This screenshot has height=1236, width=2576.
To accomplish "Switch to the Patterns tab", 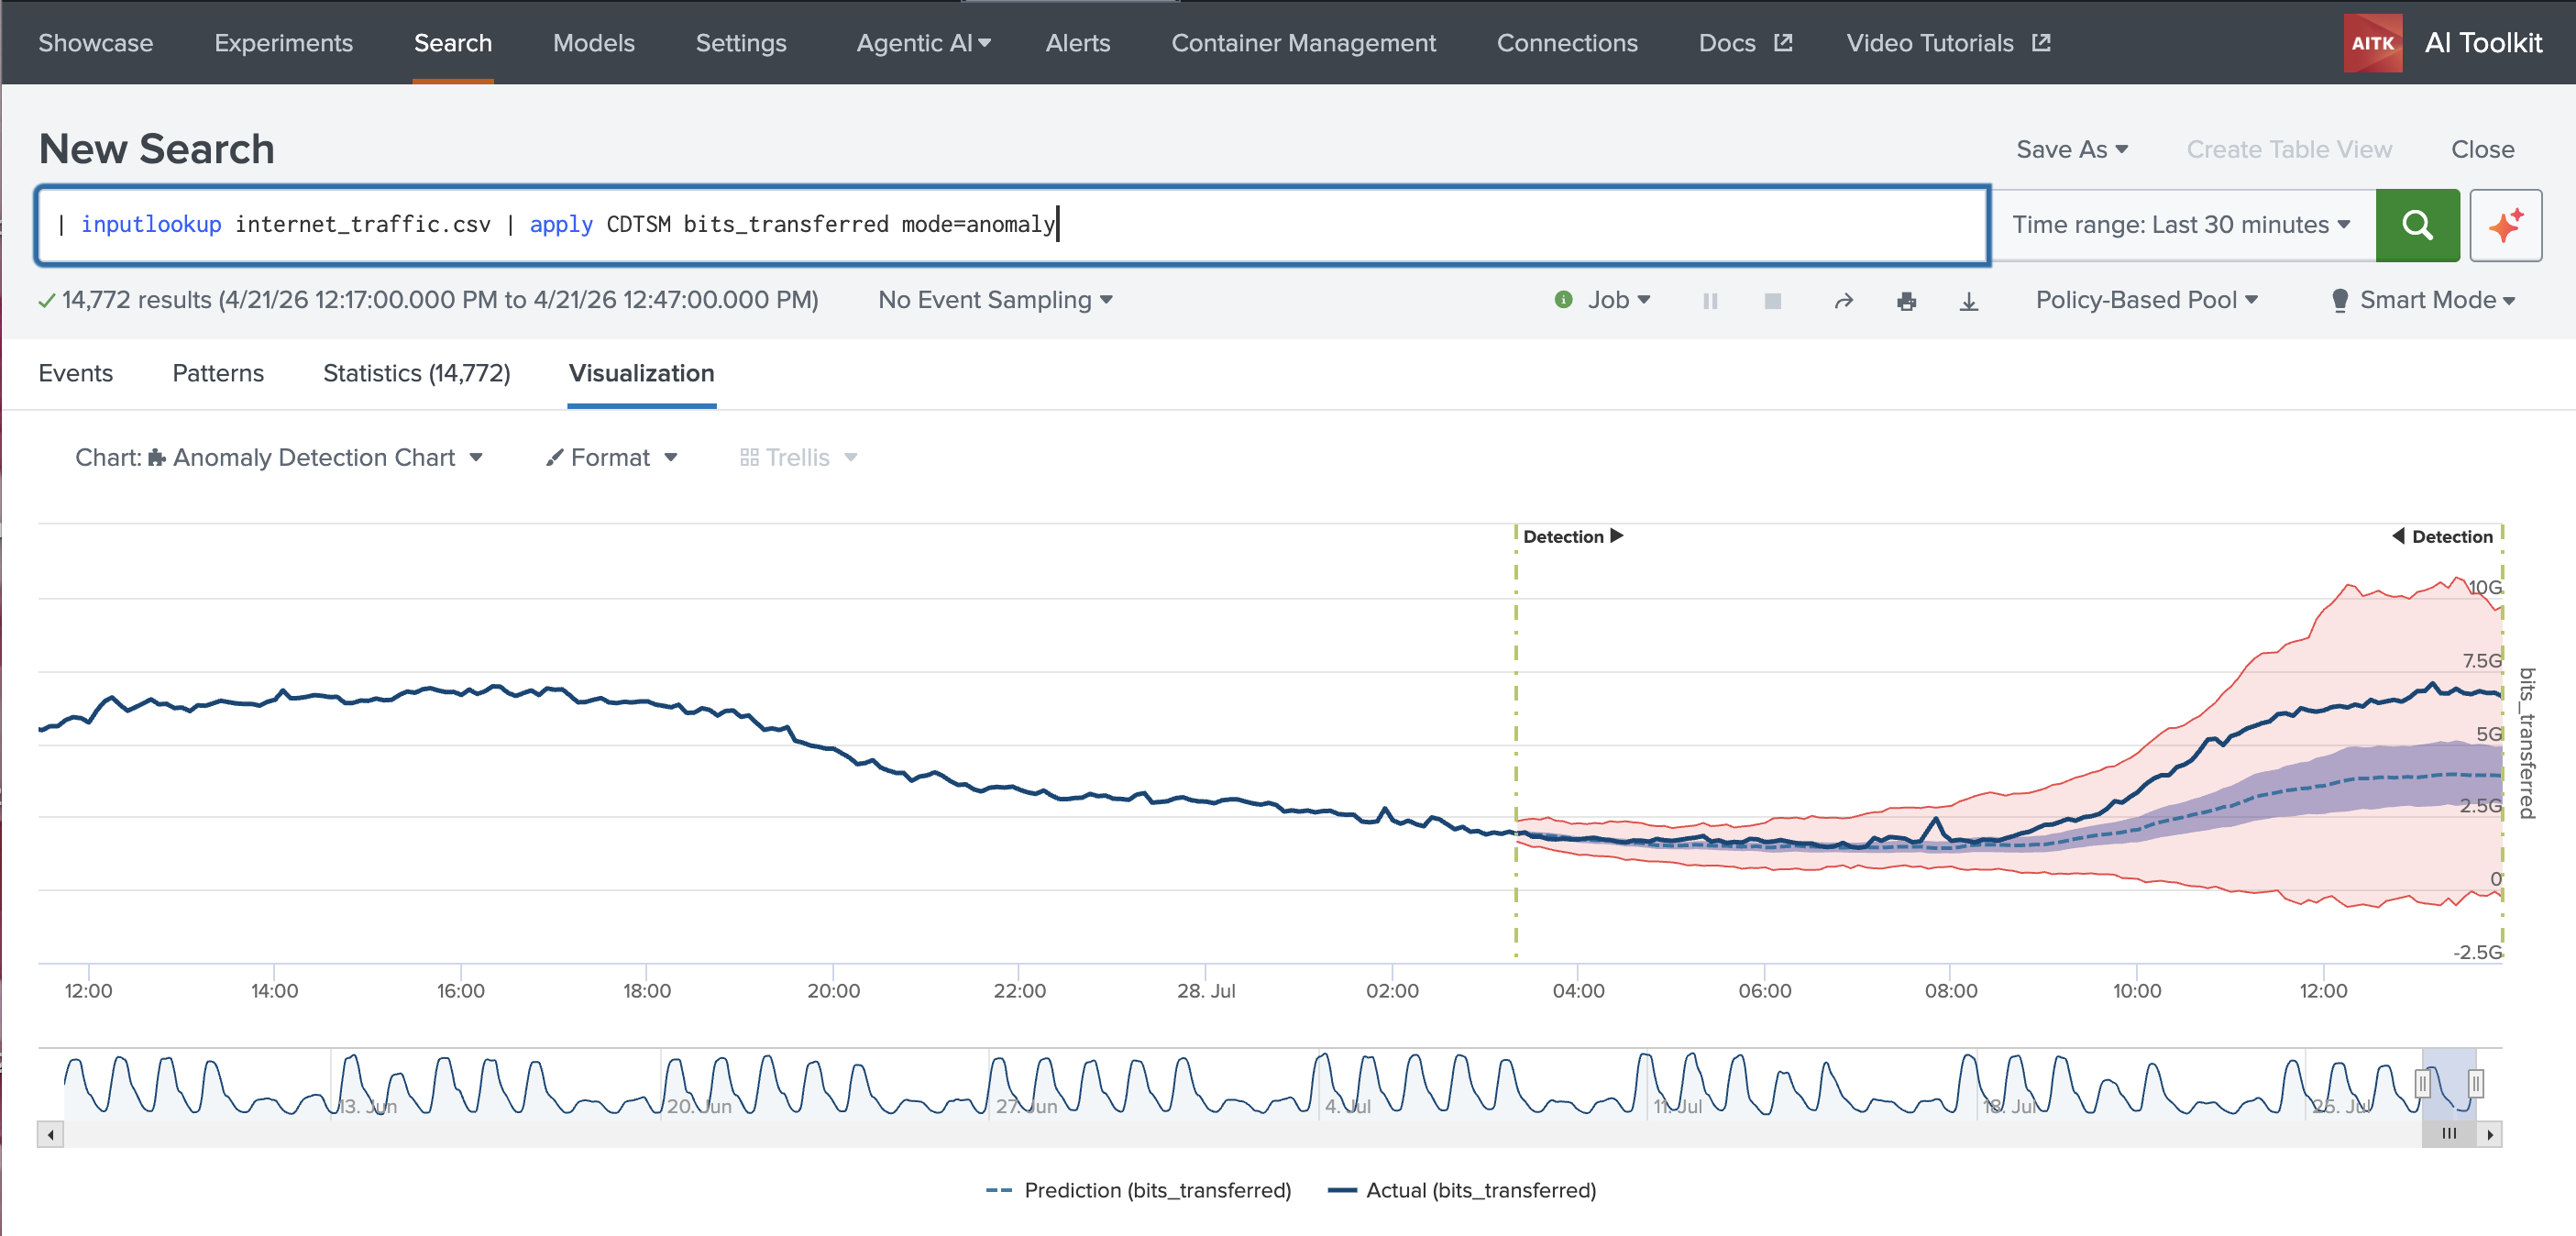I will 218,373.
